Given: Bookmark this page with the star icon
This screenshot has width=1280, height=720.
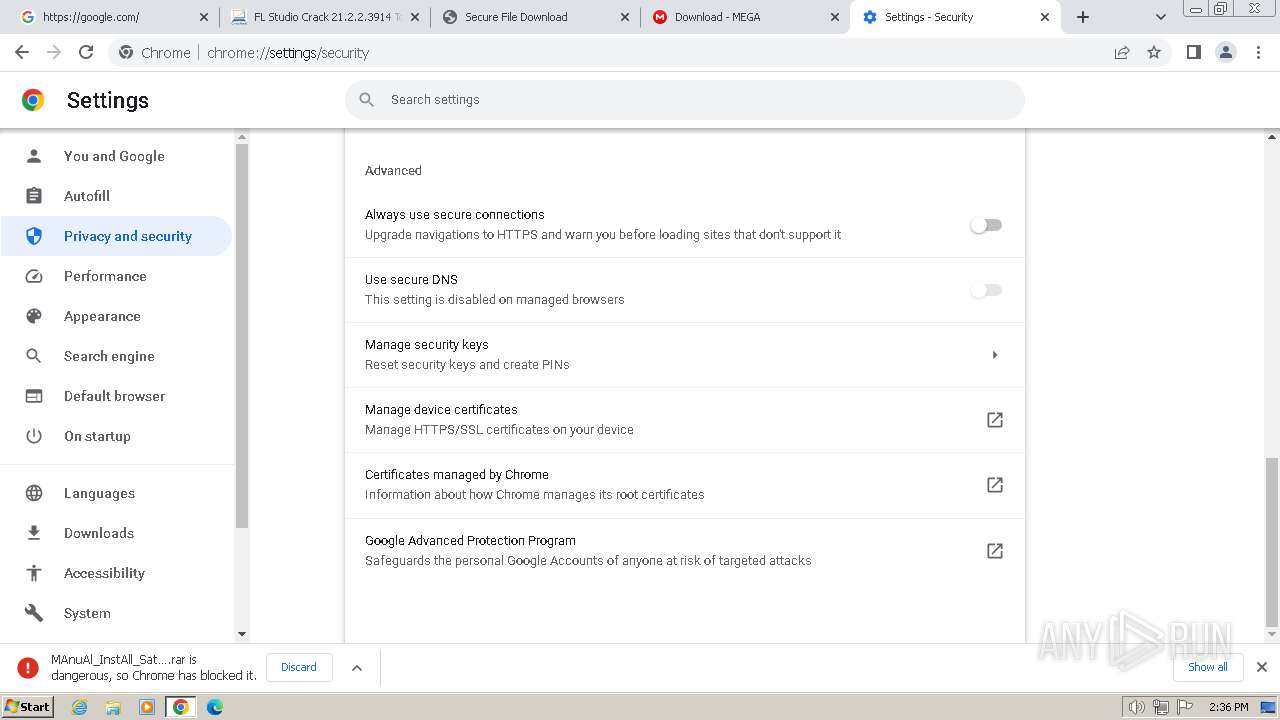Looking at the screenshot, I should (1154, 53).
